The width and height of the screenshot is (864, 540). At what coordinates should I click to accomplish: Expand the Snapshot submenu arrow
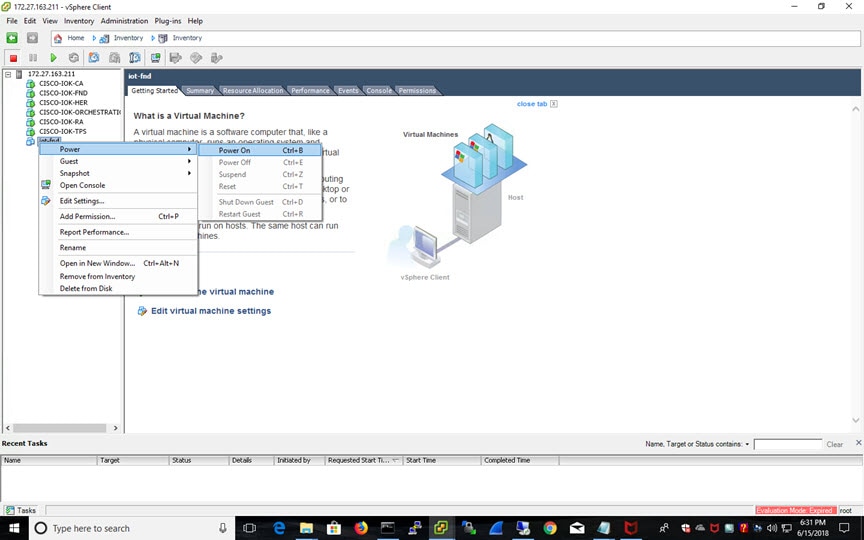189,174
